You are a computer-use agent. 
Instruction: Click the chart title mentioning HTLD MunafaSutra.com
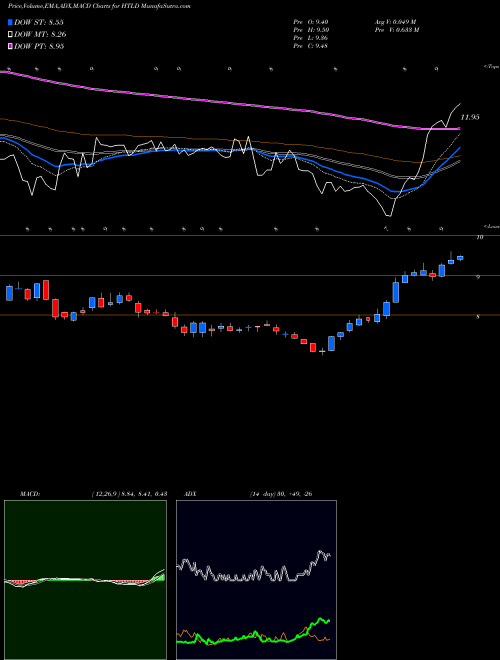point(99,7)
